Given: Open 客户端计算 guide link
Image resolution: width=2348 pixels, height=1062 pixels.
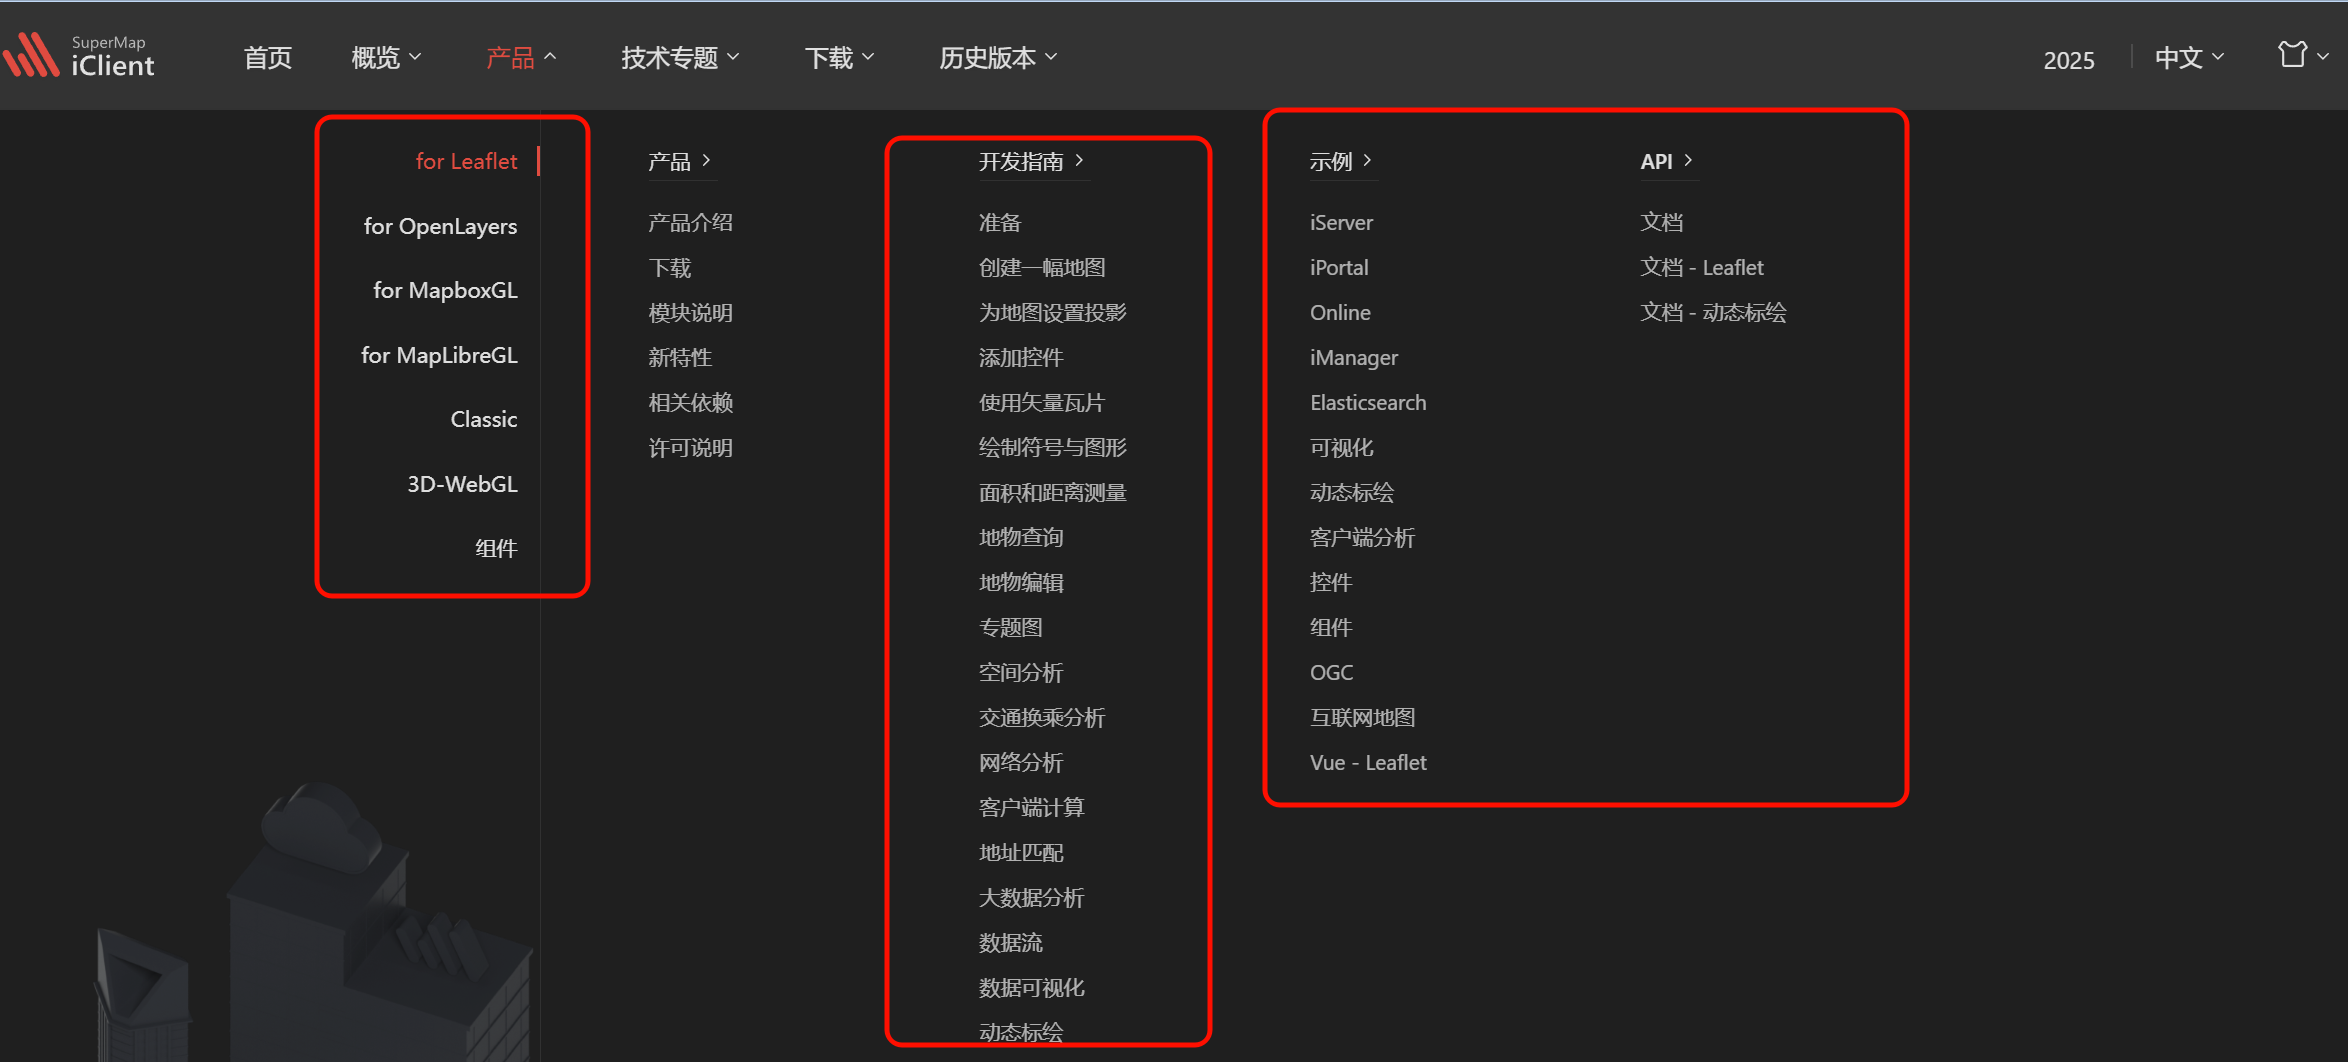Looking at the screenshot, I should [1031, 807].
